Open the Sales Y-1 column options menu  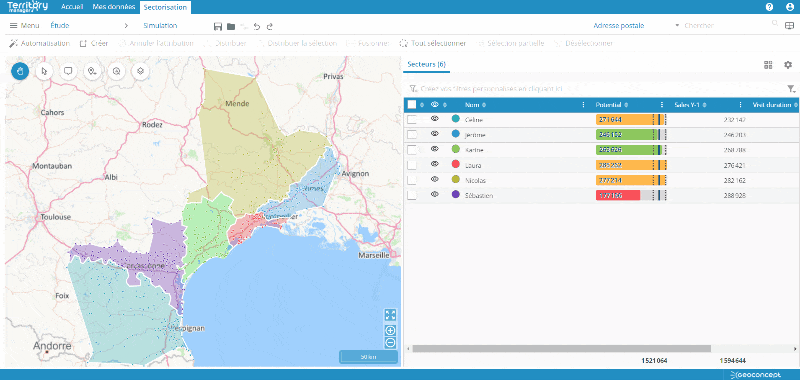pyautogui.click(x=740, y=105)
